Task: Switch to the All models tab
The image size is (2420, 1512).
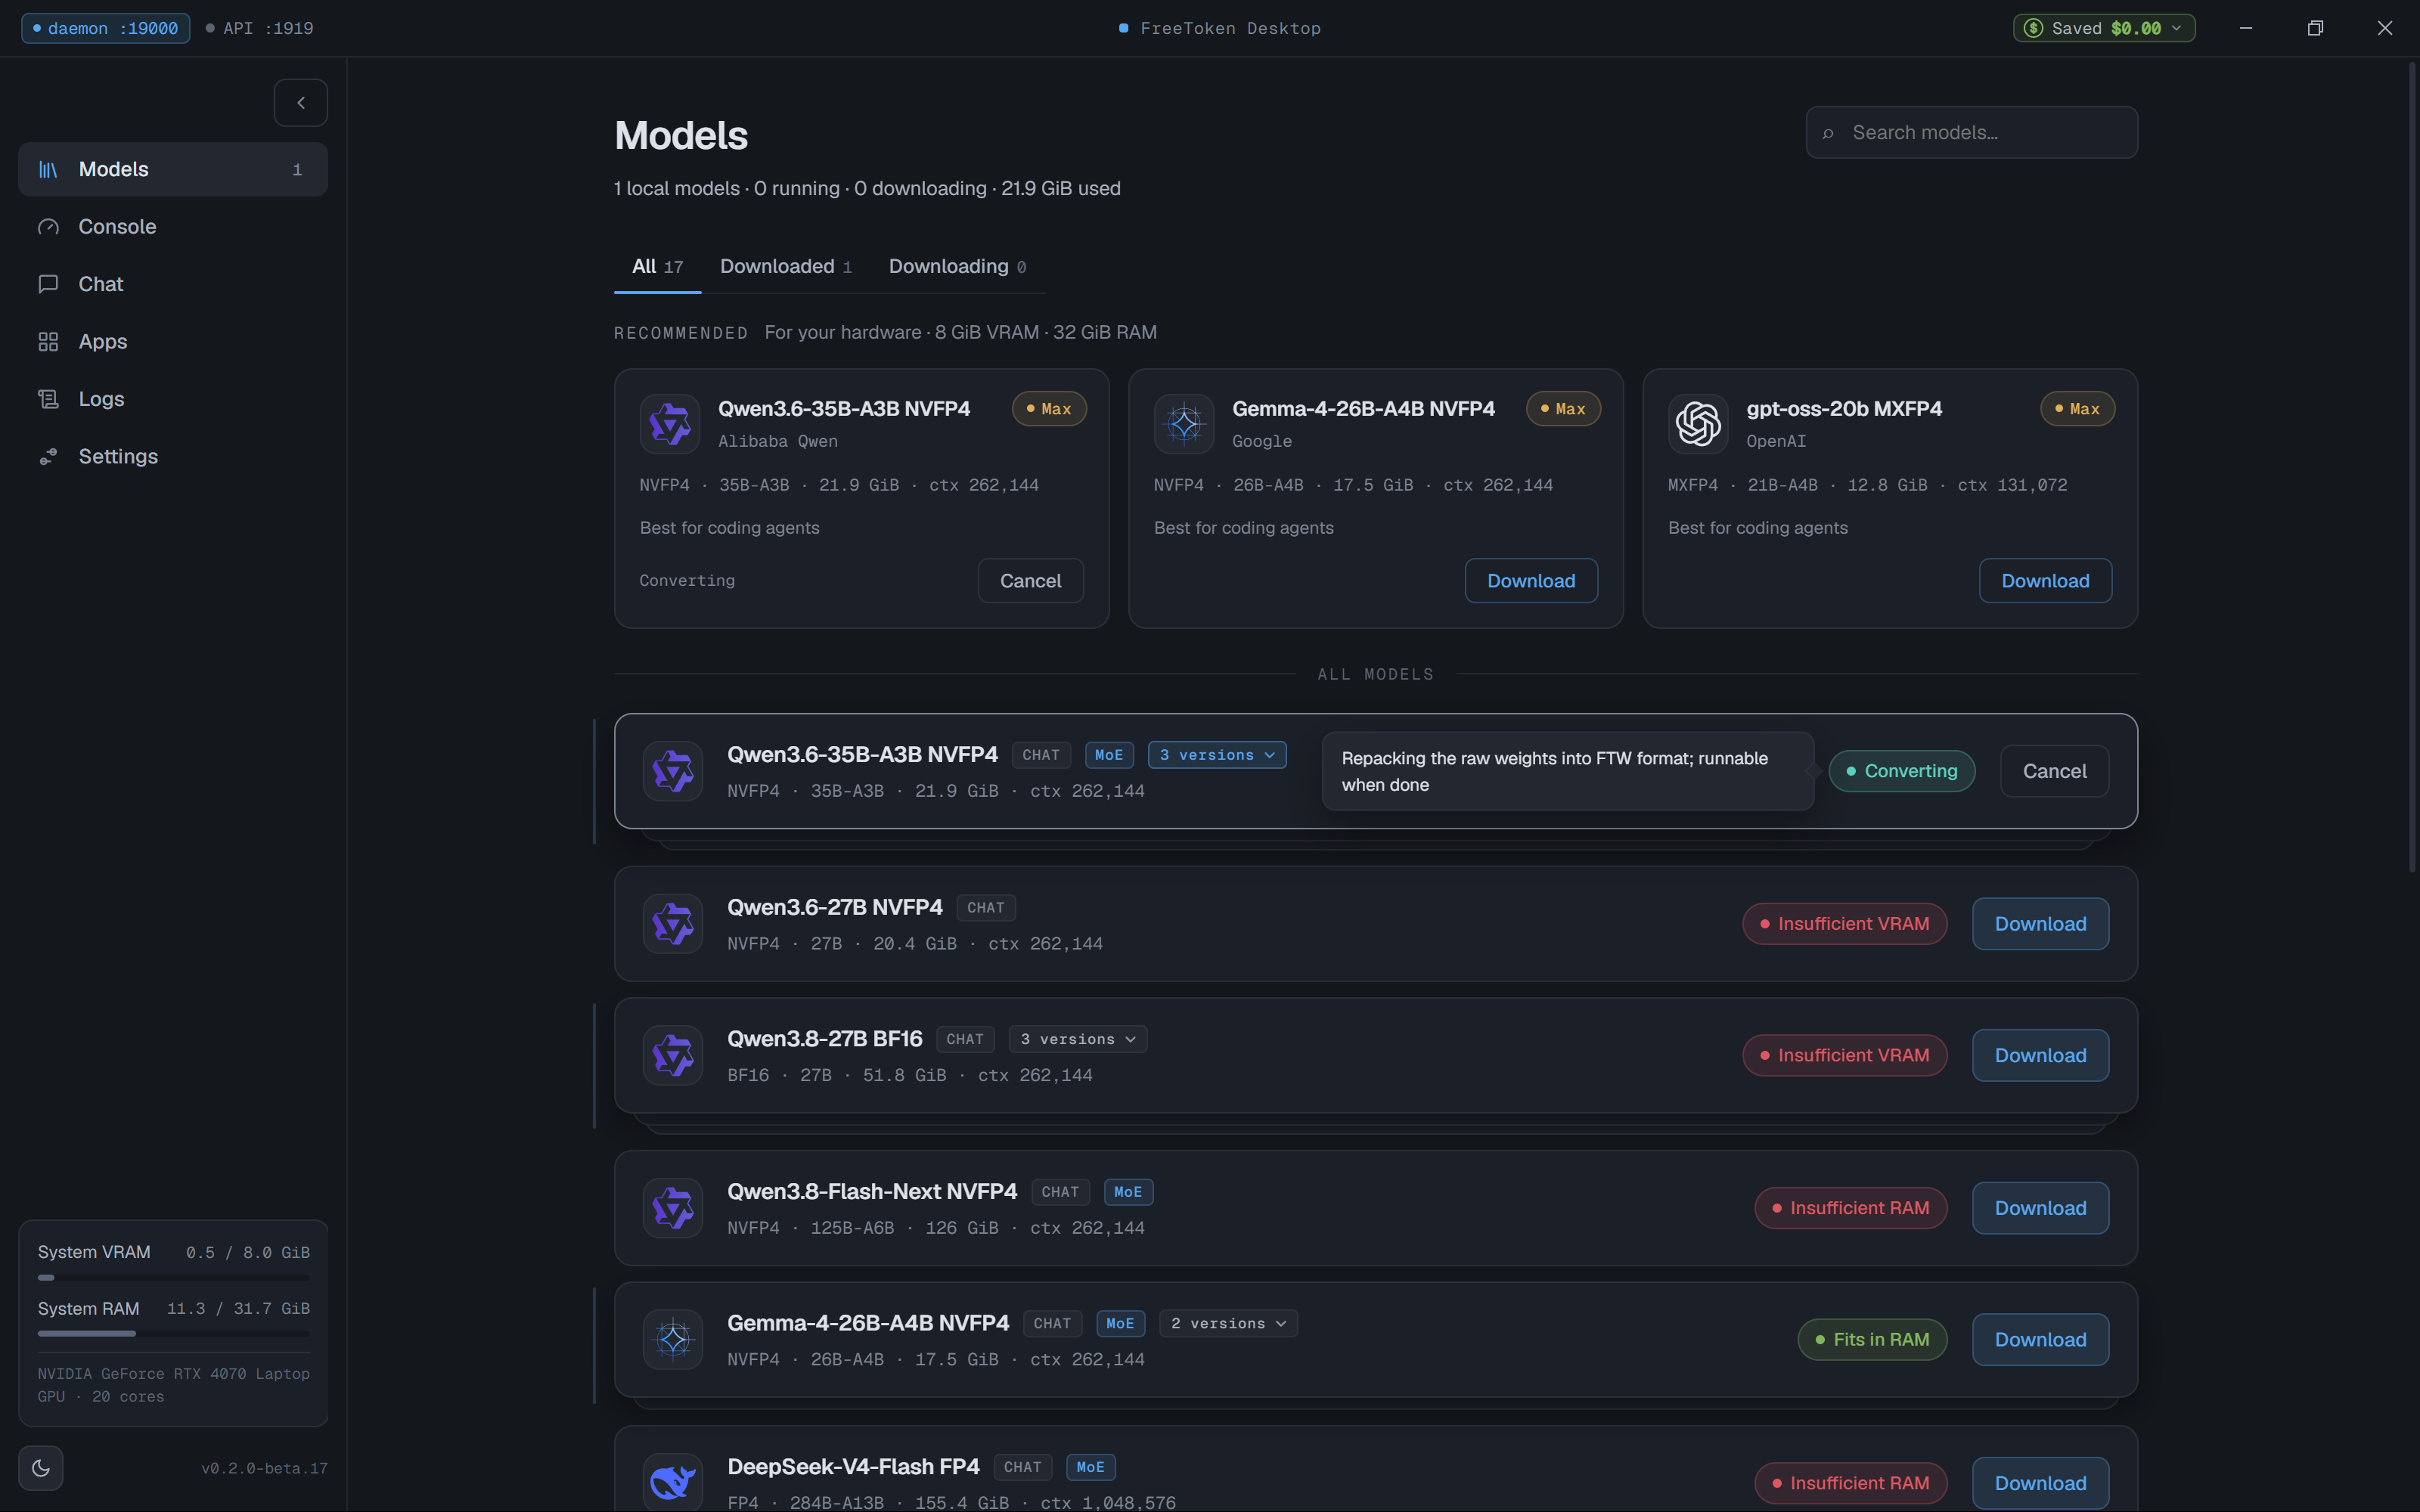Action: click(657, 267)
